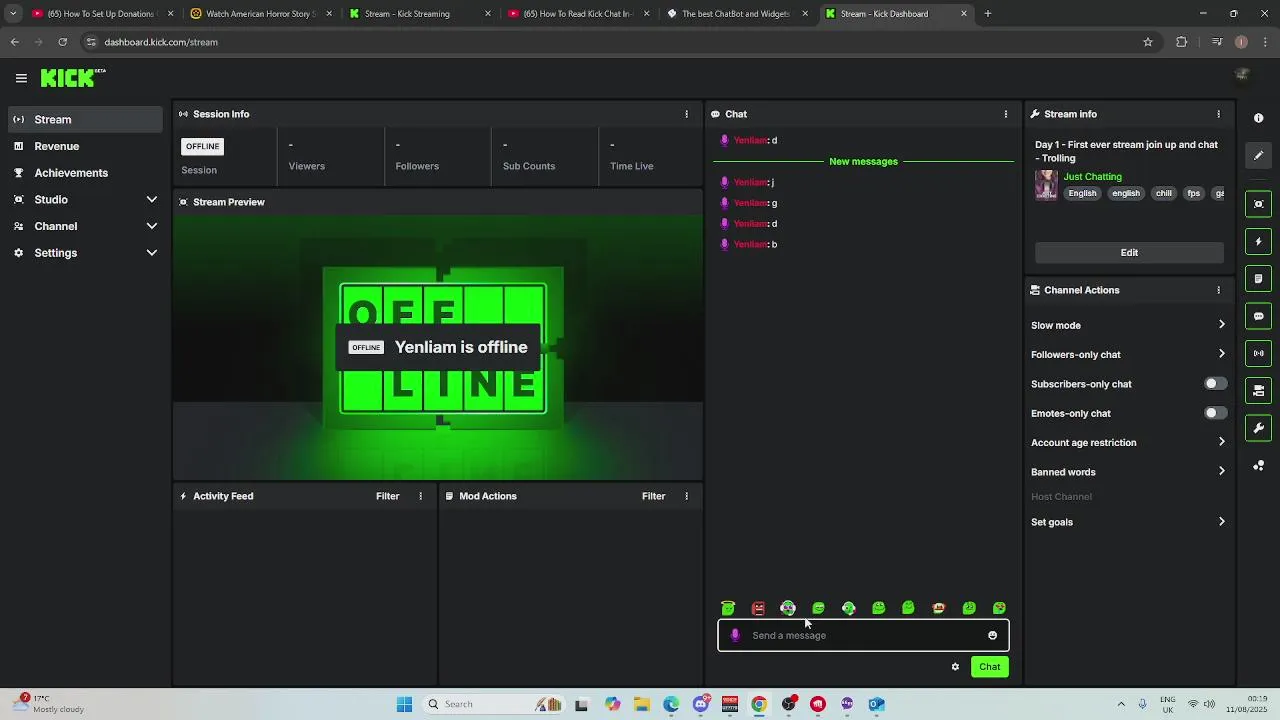Screen dimensions: 1280x720
Task: Open Session Info three-dot options
Action: (x=686, y=114)
